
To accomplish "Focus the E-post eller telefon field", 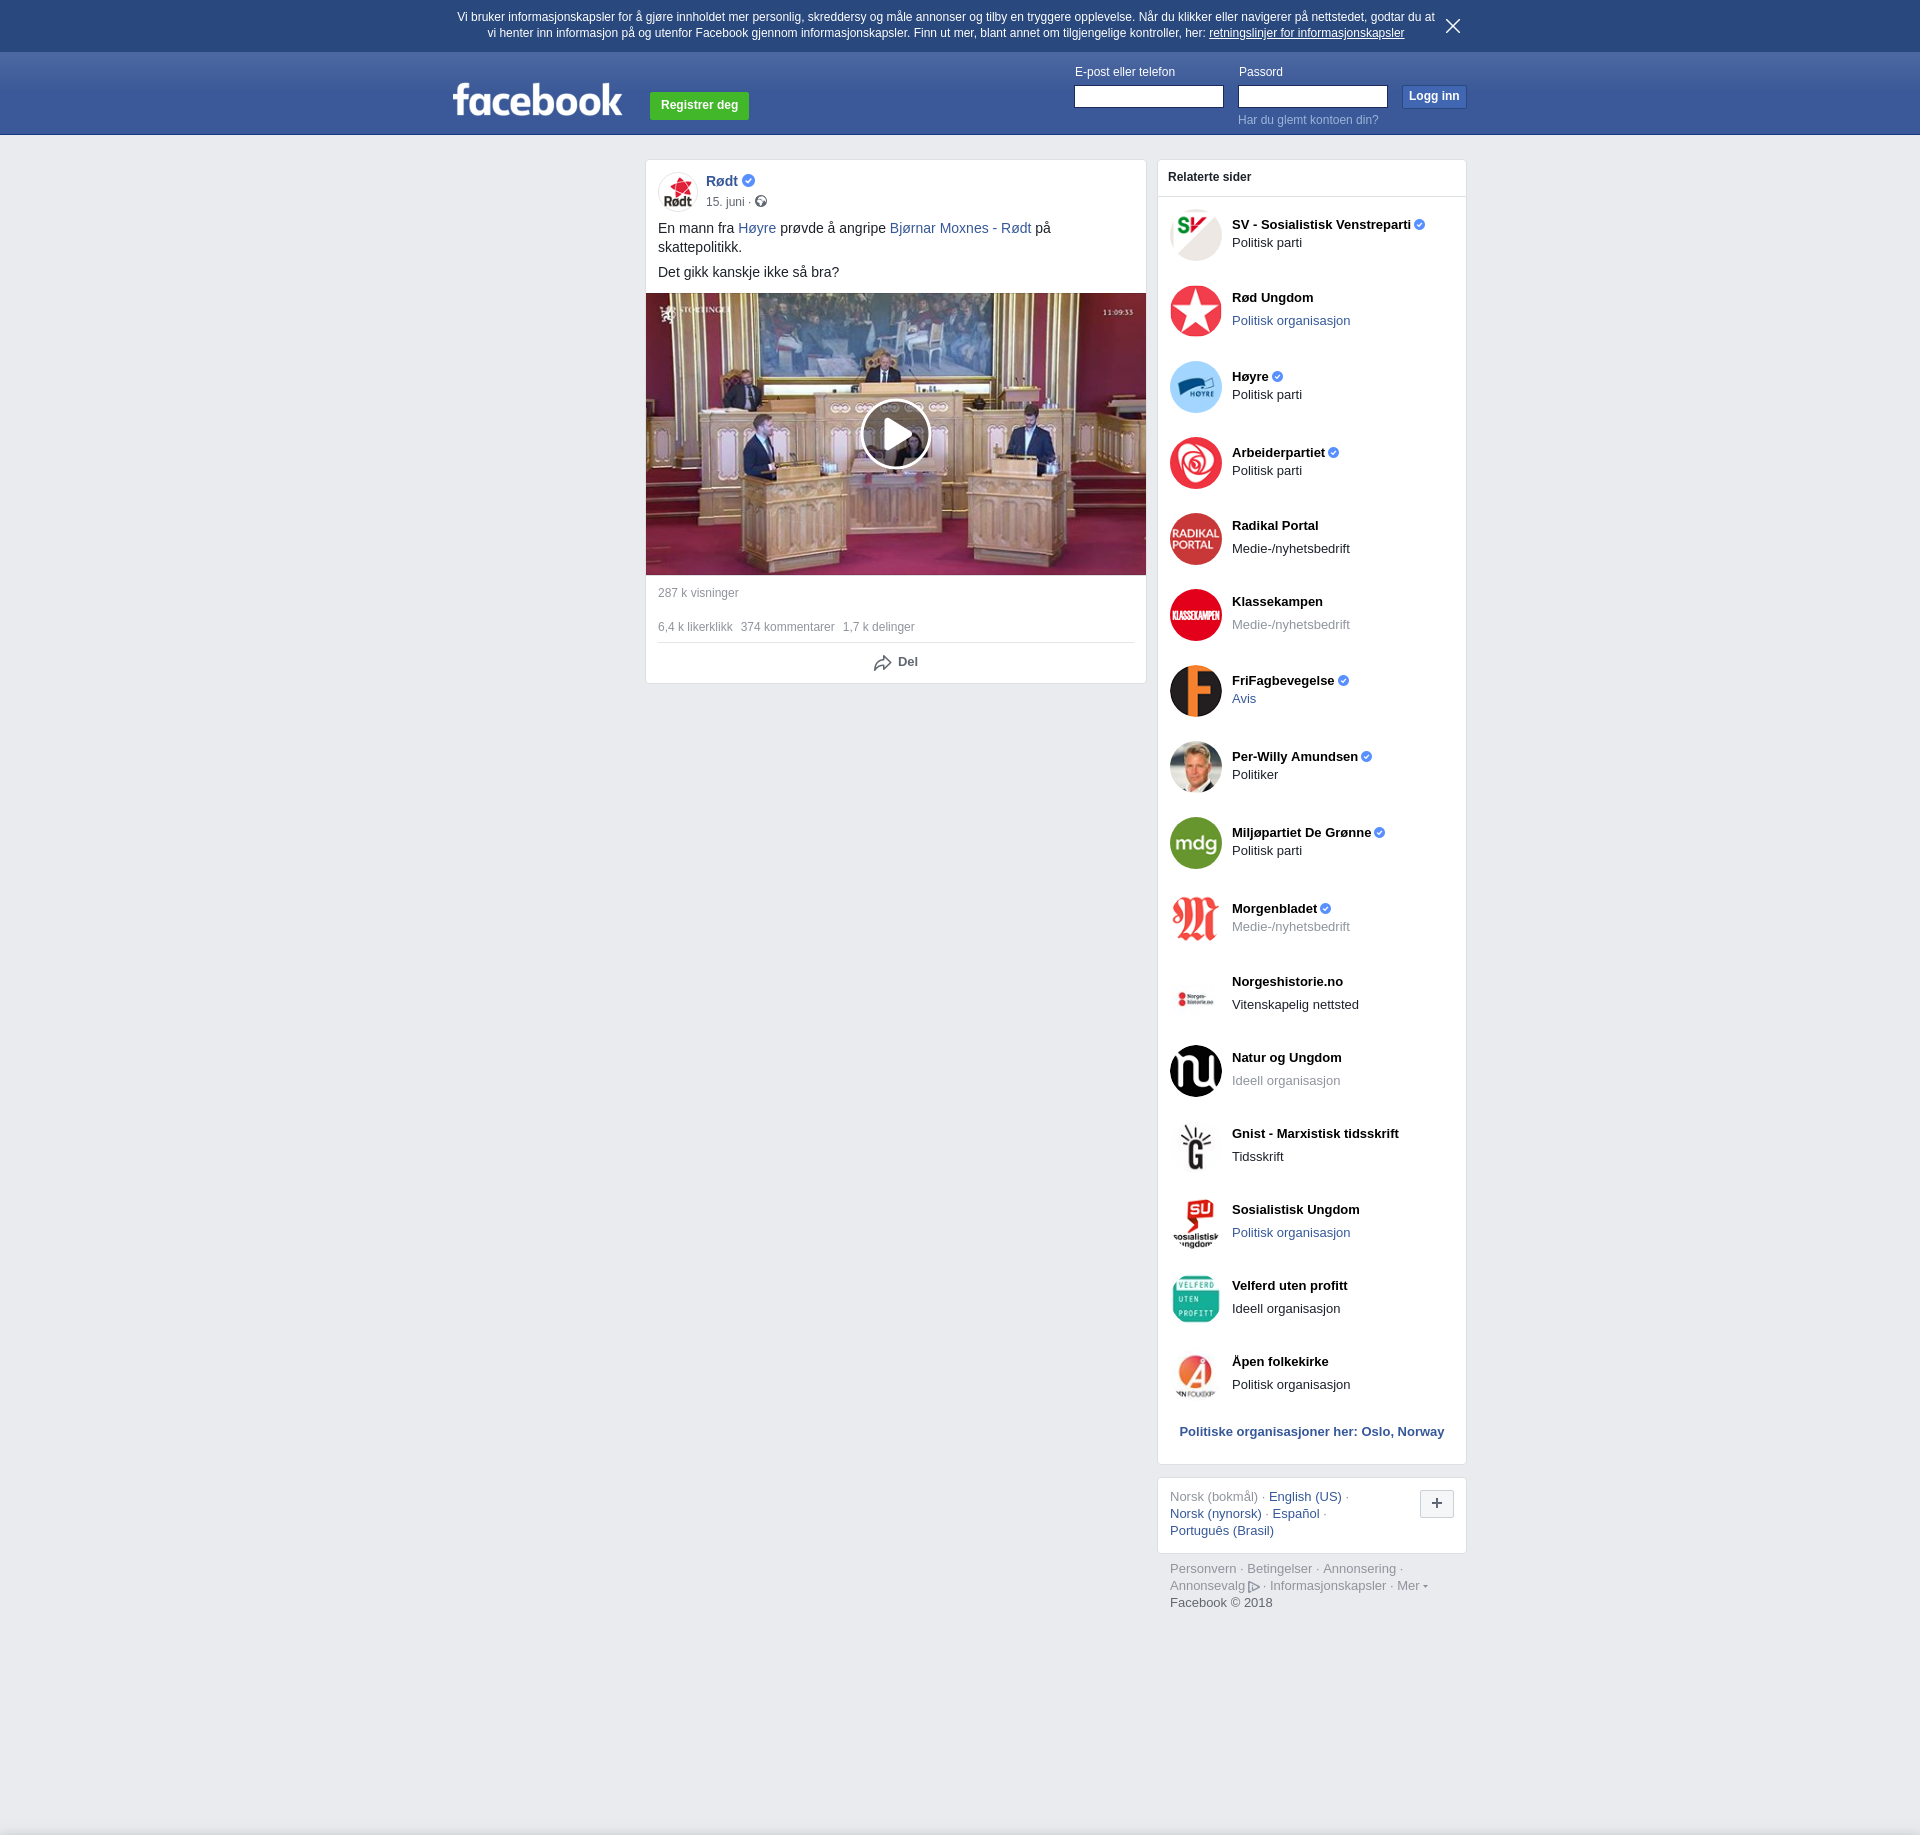I will pos(1148,96).
